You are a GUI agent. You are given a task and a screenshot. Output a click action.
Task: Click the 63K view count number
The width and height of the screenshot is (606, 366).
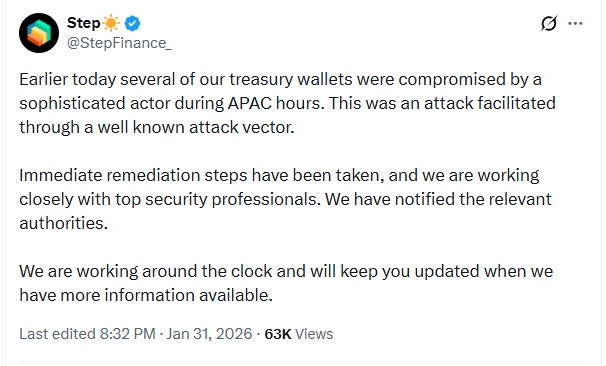(277, 334)
